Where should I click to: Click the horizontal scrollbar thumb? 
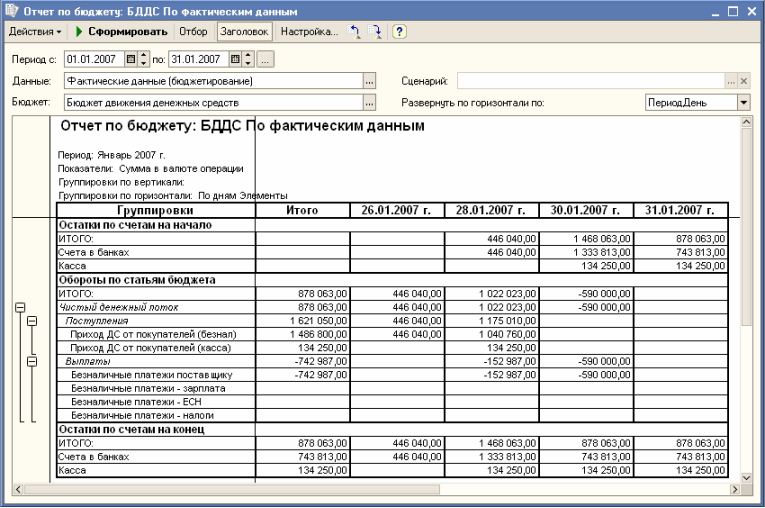(x=232, y=489)
